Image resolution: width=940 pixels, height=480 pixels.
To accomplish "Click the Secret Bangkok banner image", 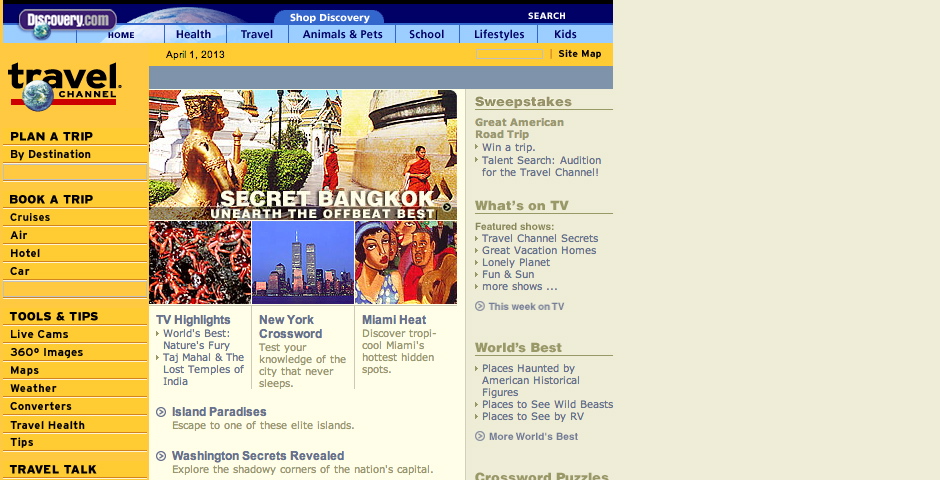I will click(303, 155).
